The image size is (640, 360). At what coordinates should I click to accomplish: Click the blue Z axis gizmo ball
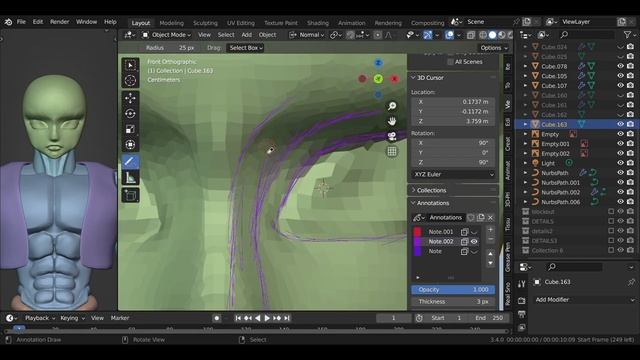378,63
